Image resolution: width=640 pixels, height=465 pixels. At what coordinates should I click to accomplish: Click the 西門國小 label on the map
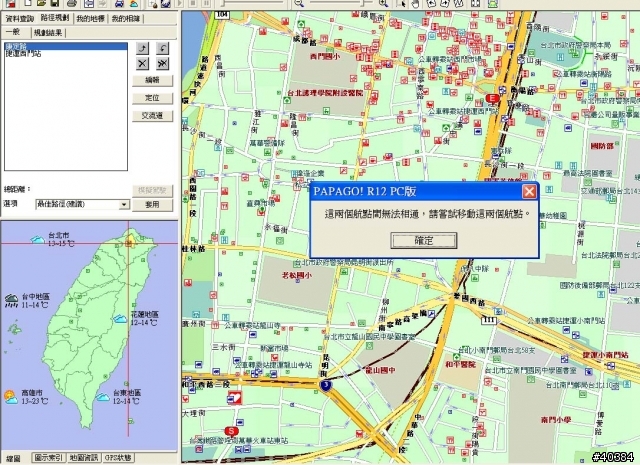[x=324, y=57]
